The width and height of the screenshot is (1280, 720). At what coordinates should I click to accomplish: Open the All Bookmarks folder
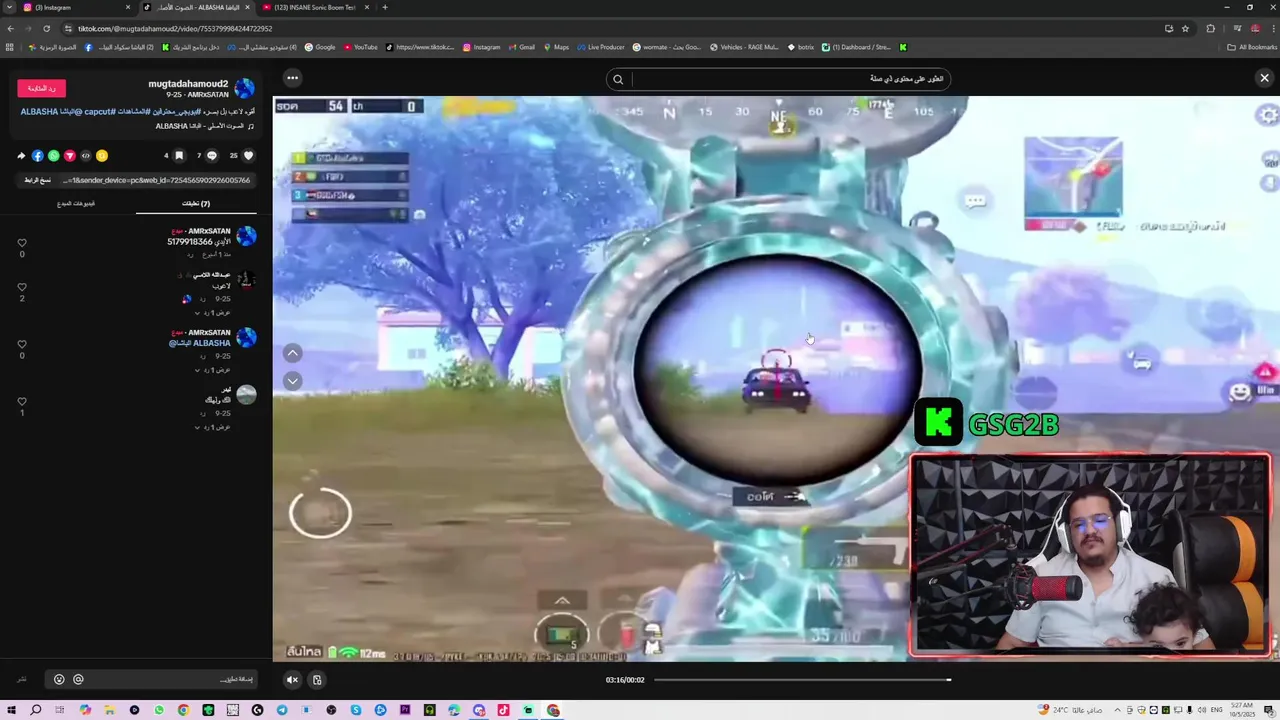1252,47
